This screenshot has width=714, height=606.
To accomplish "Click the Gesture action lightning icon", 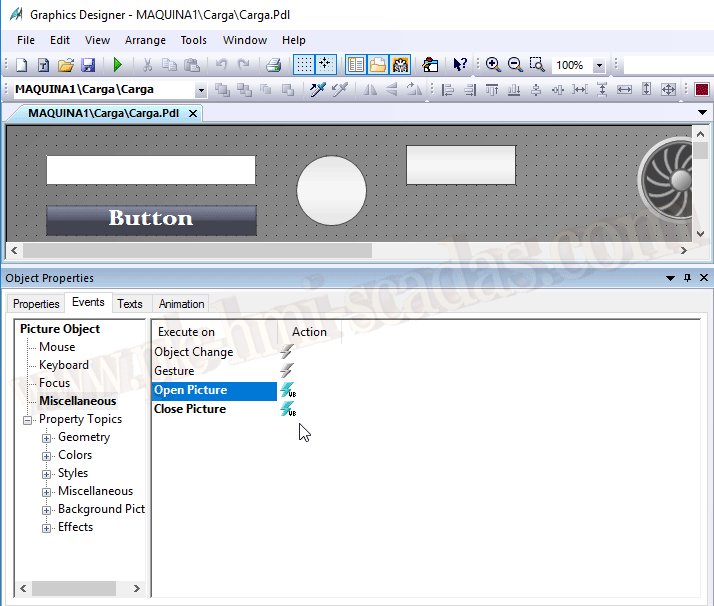I will tap(287, 371).
